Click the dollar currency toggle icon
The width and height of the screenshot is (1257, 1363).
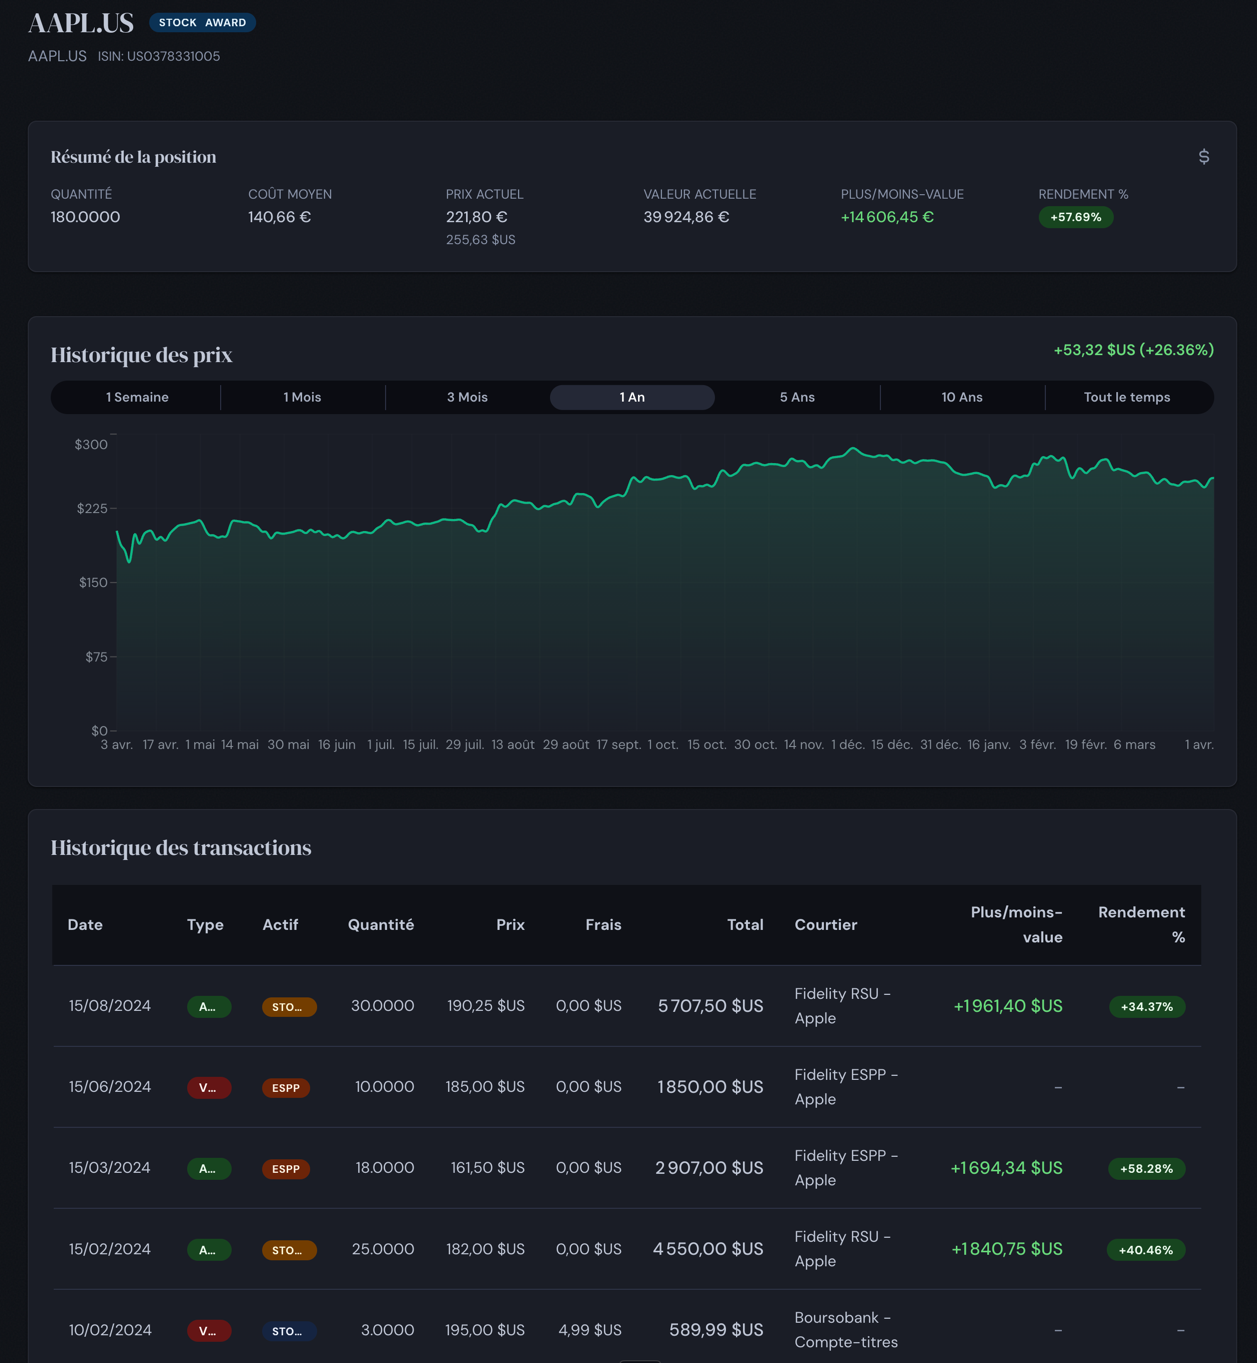coord(1203,157)
